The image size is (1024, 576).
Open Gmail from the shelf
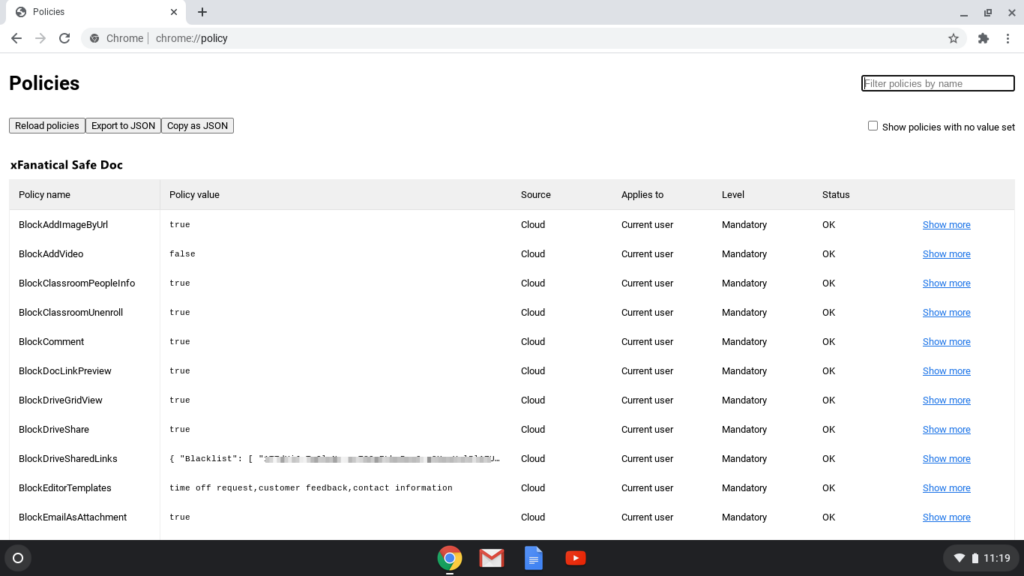tap(491, 558)
